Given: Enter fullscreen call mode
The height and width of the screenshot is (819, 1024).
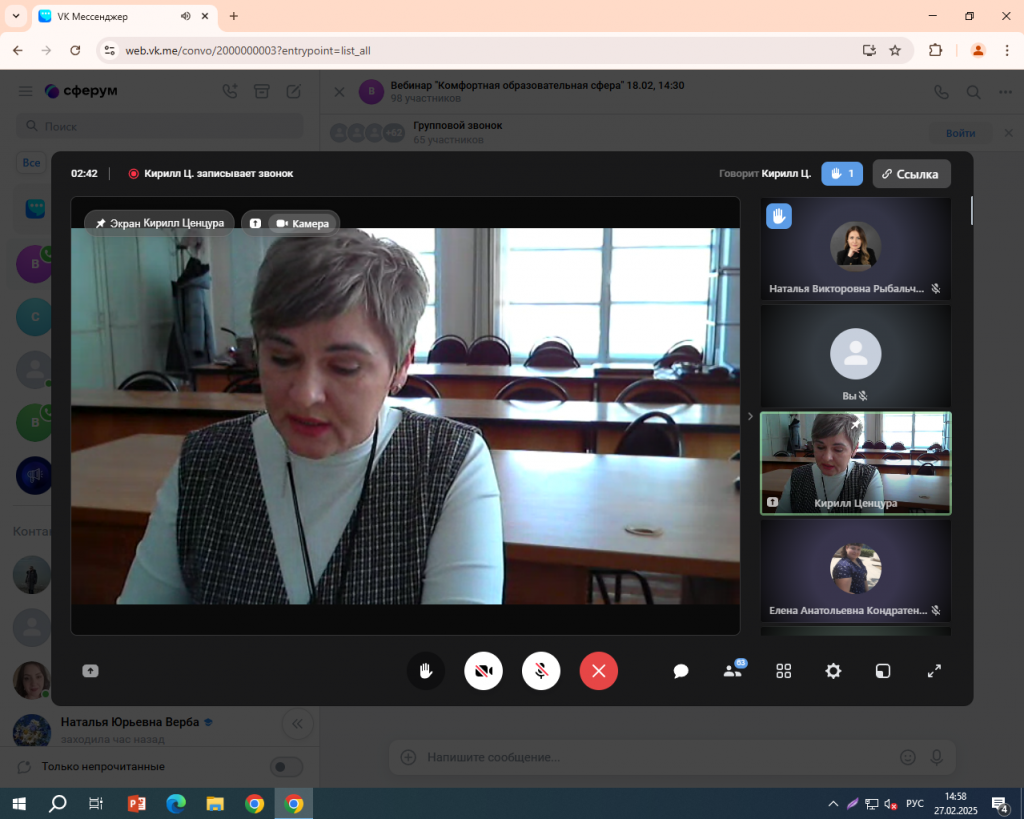Looking at the screenshot, I should tap(934, 671).
